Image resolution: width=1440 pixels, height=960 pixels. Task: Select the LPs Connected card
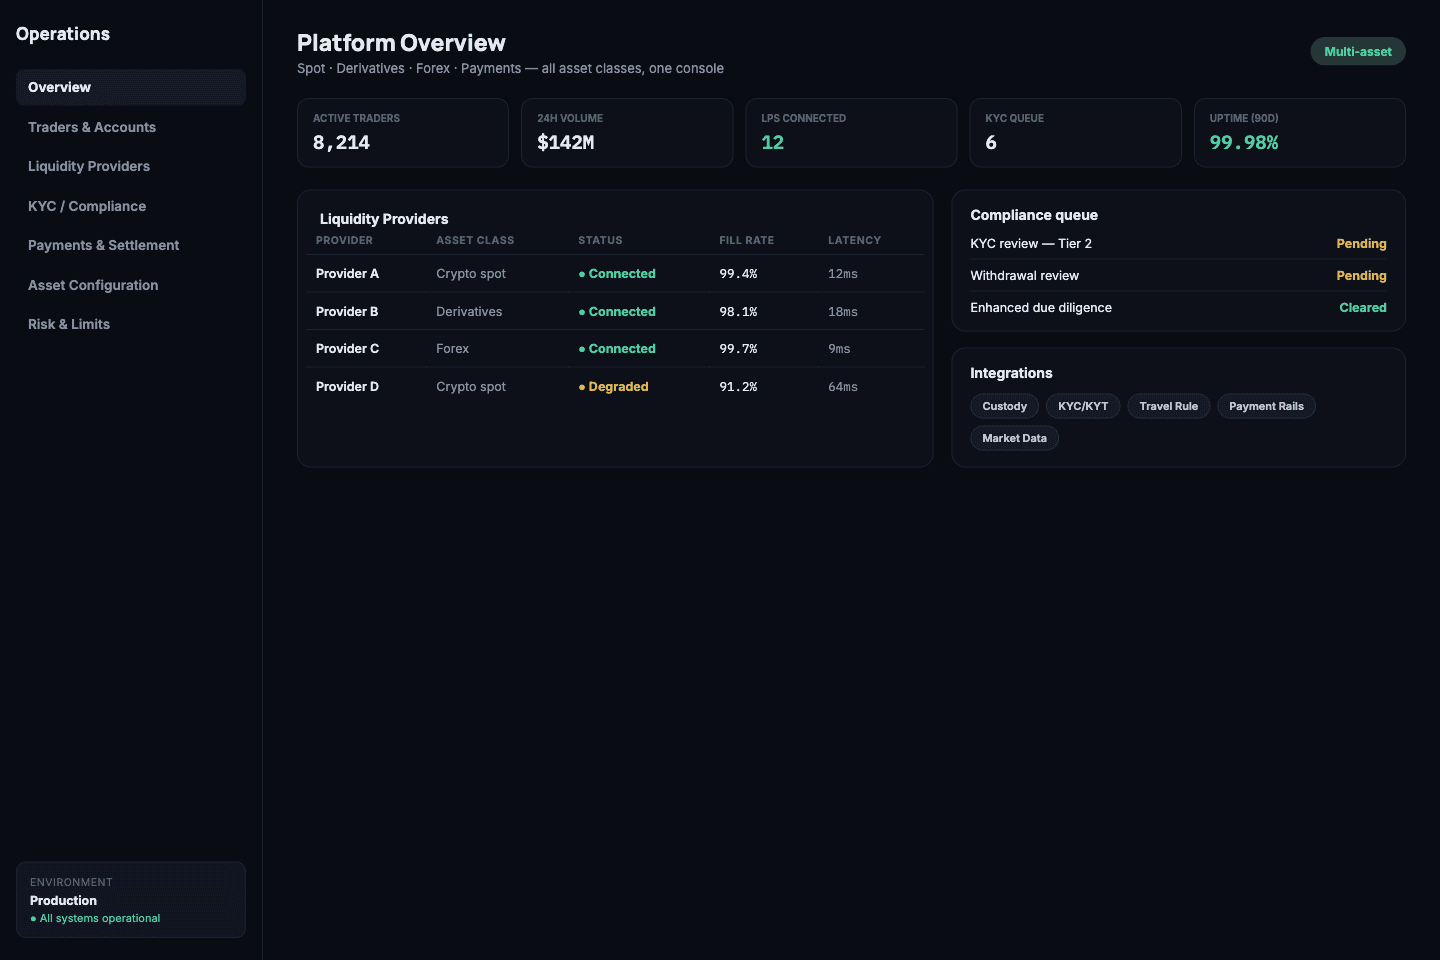[x=851, y=132]
